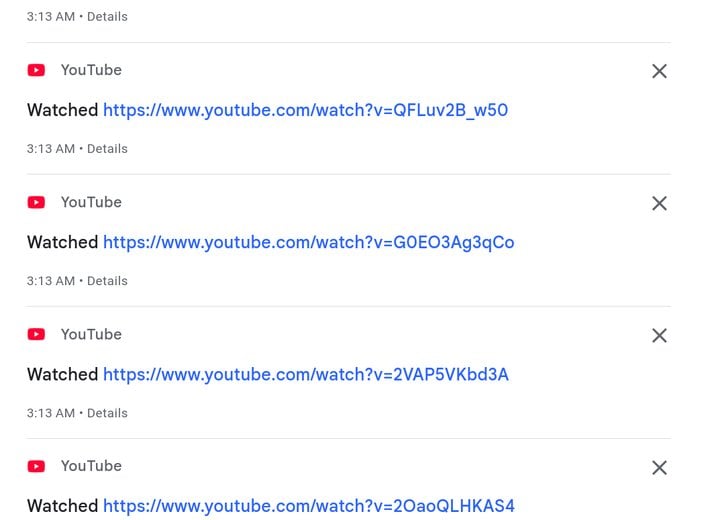The width and height of the screenshot is (720, 520).
Task: Click the YouTube label above the 2OaoQLHKAS4 link
Action: click(91, 466)
